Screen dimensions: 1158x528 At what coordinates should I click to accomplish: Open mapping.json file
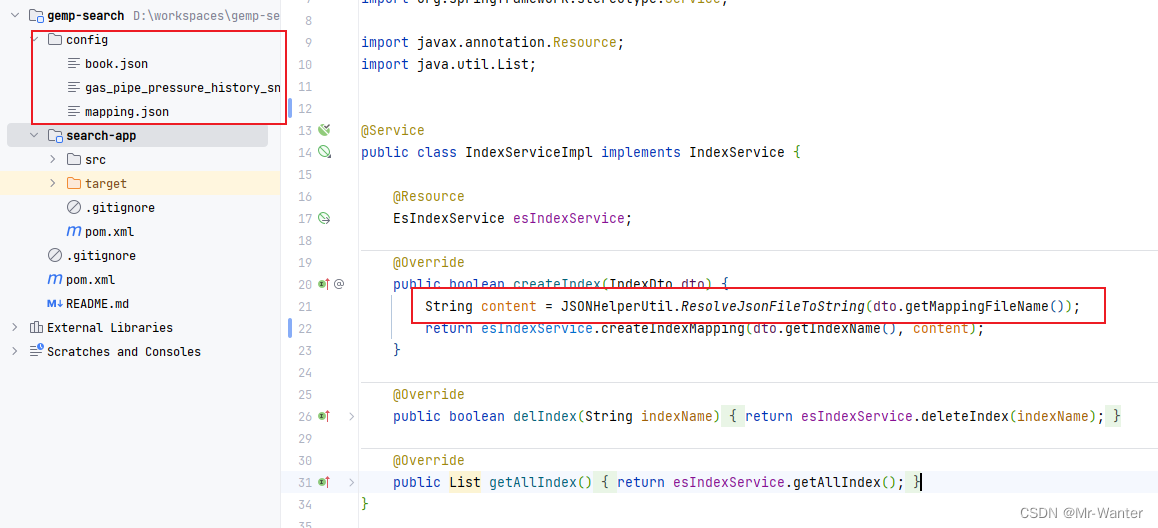click(x=126, y=112)
